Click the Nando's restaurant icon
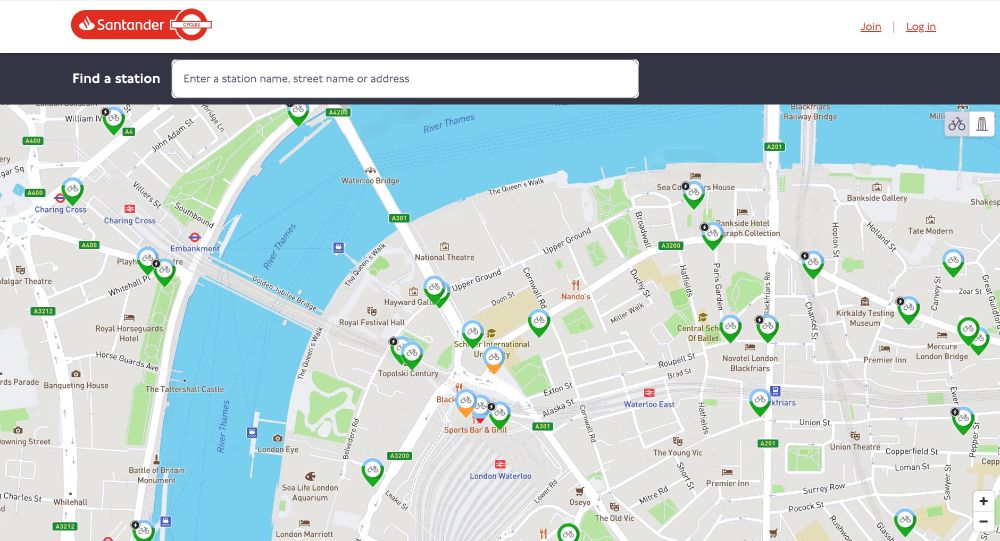This screenshot has width=1000, height=541. point(575,285)
